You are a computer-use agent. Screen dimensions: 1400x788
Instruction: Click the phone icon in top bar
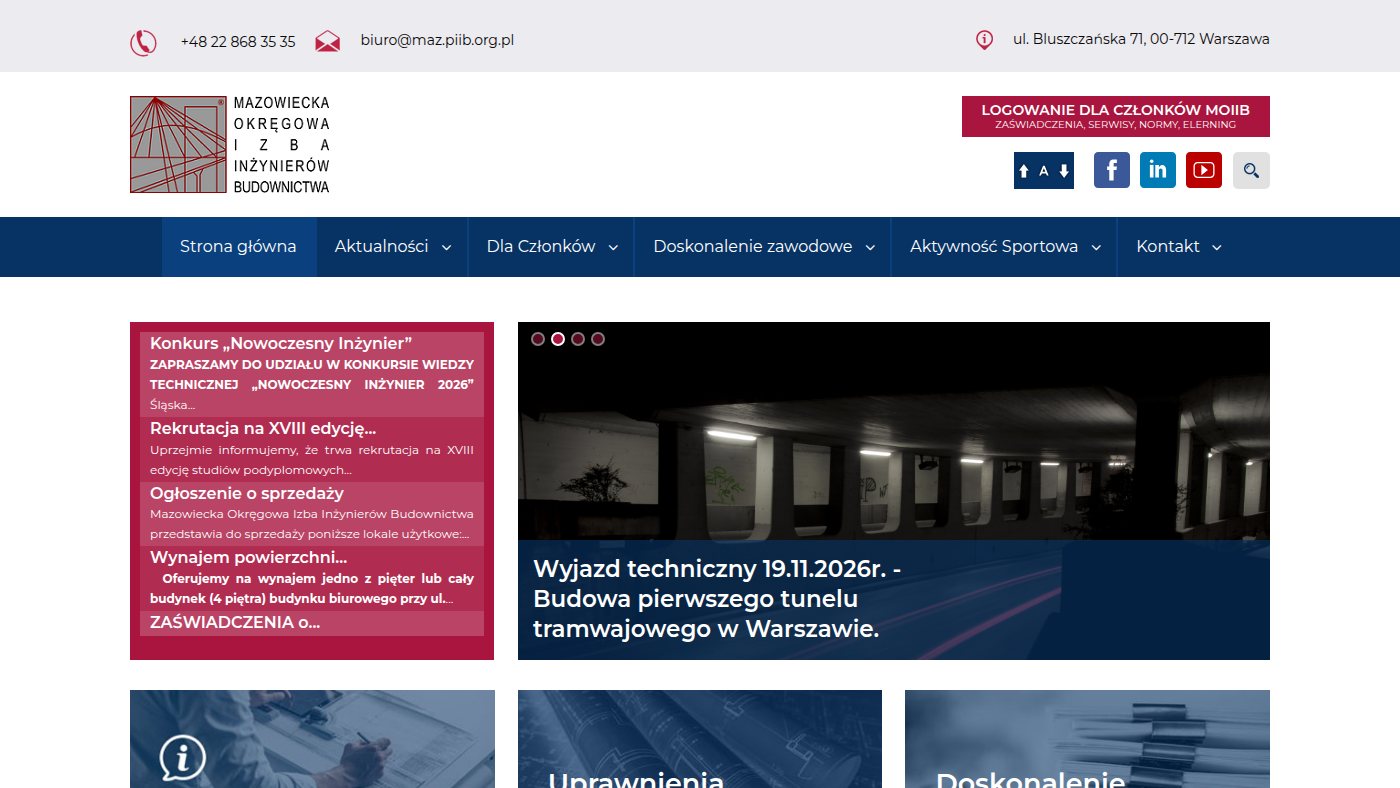(x=143, y=43)
